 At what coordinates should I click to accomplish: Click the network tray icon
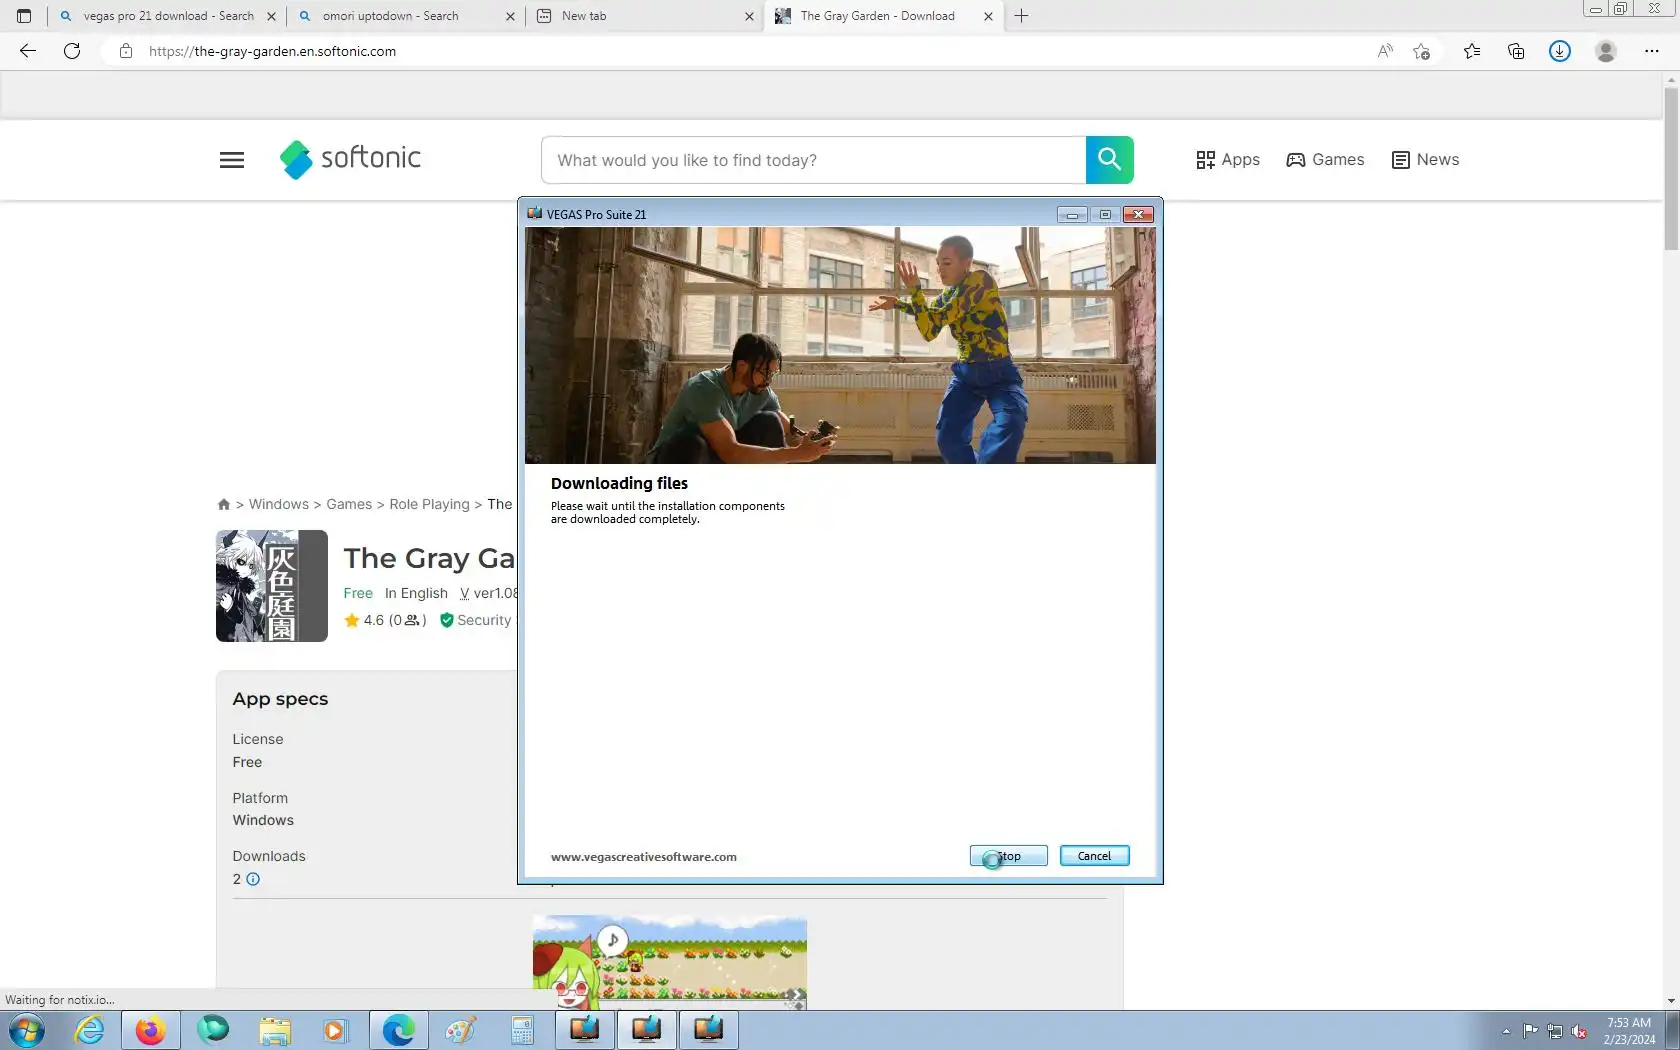click(1555, 1031)
